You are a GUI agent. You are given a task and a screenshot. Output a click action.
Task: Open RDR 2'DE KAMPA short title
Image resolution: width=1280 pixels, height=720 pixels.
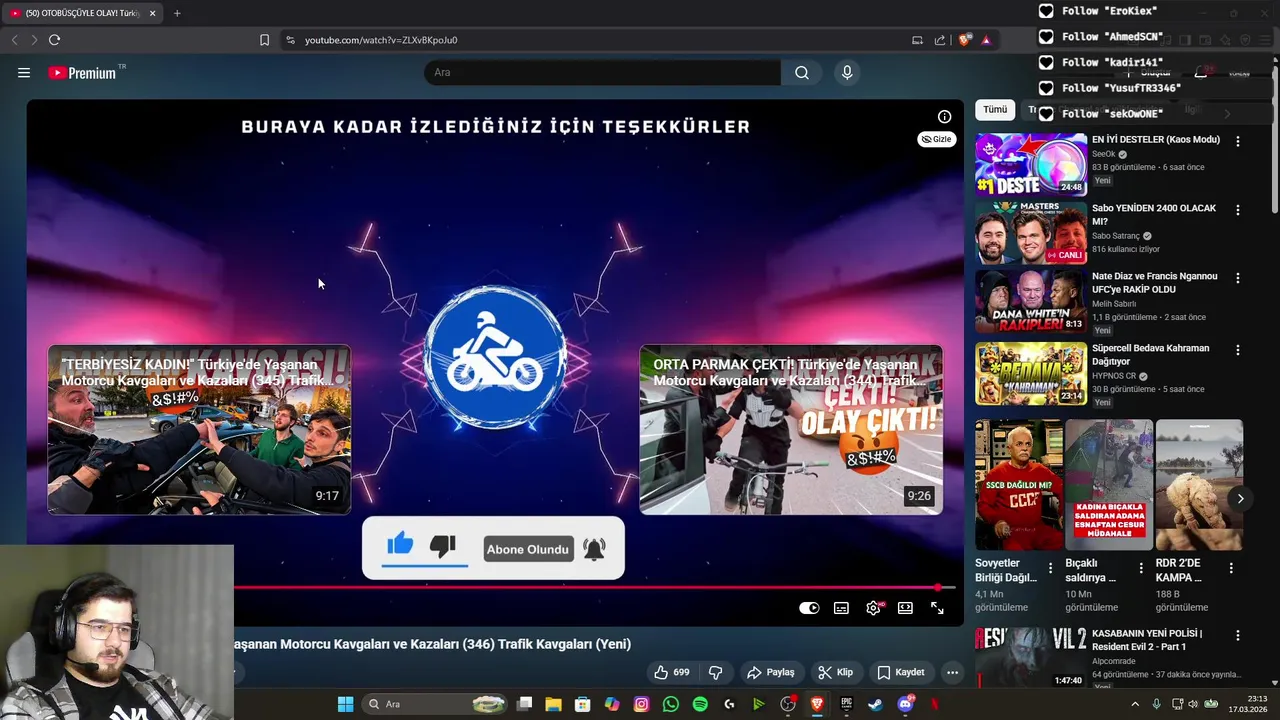(1179, 570)
